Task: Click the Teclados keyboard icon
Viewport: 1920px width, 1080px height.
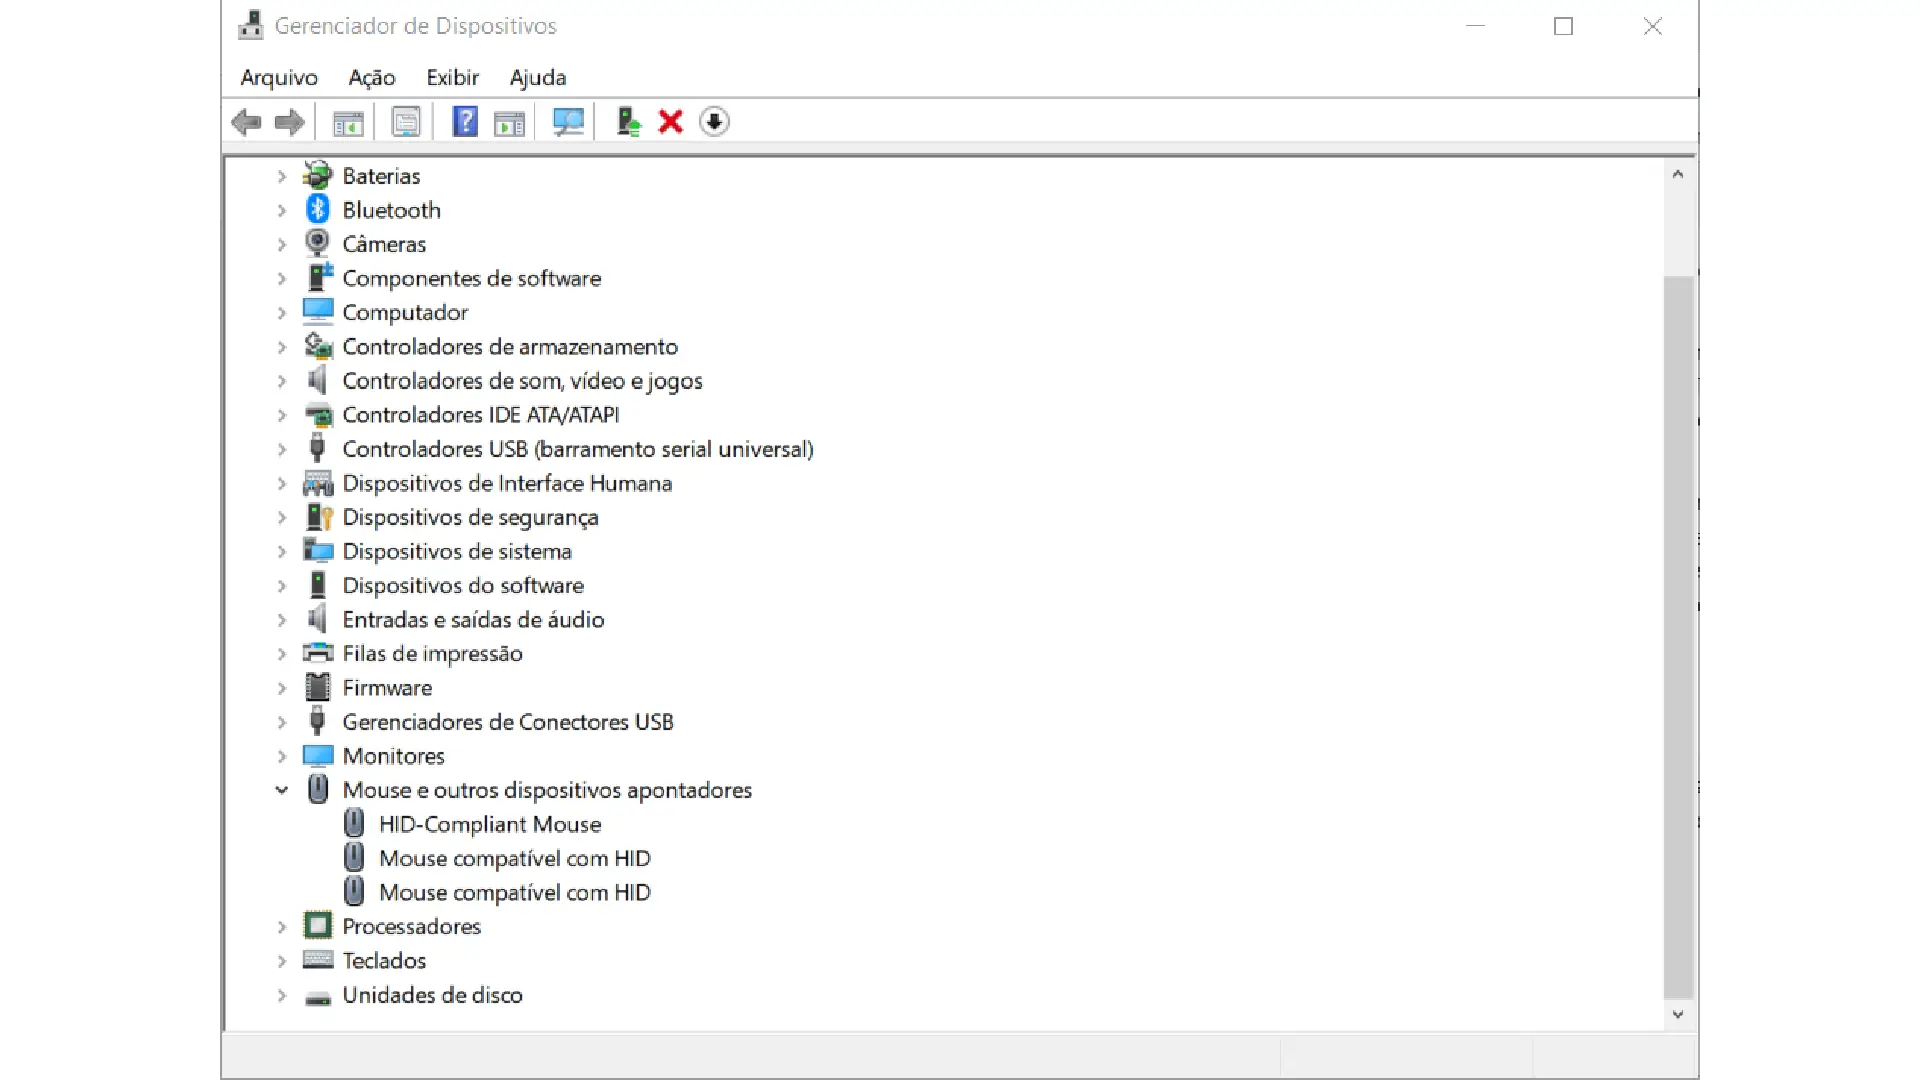Action: (318, 960)
